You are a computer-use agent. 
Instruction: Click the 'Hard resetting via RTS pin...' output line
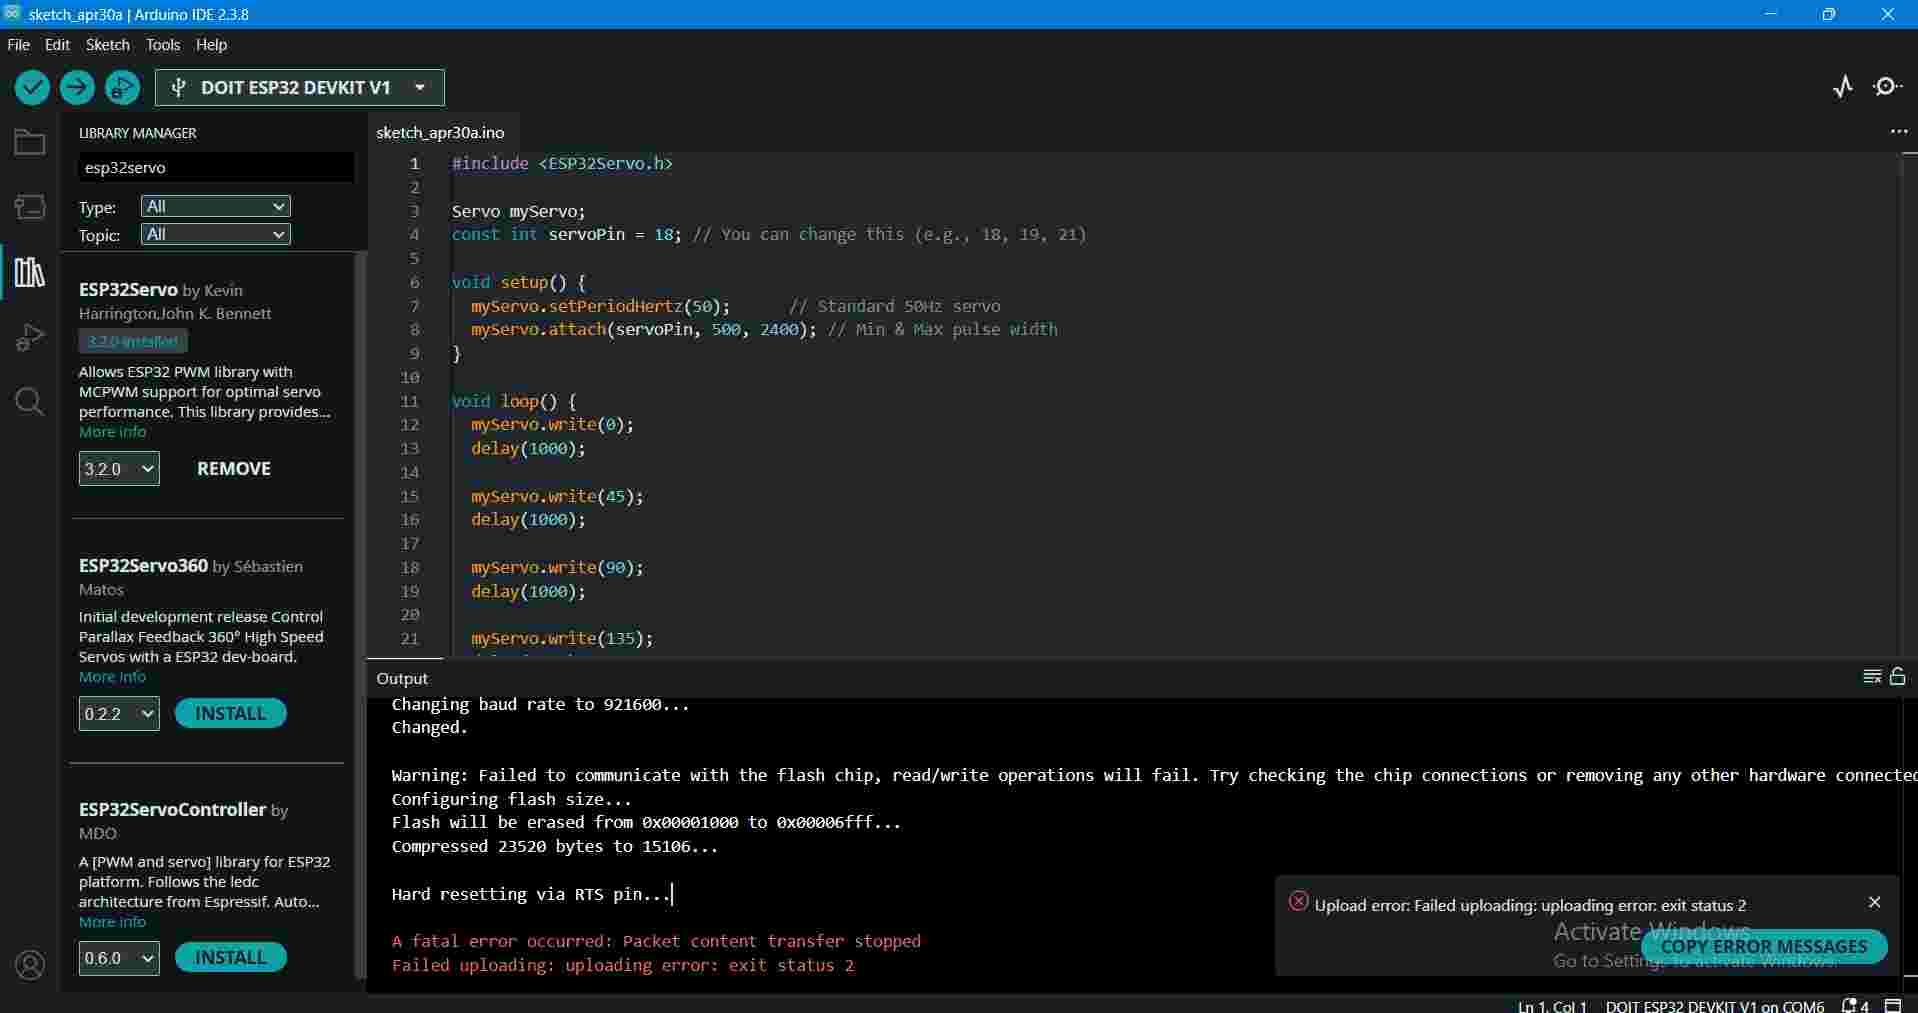(531, 894)
